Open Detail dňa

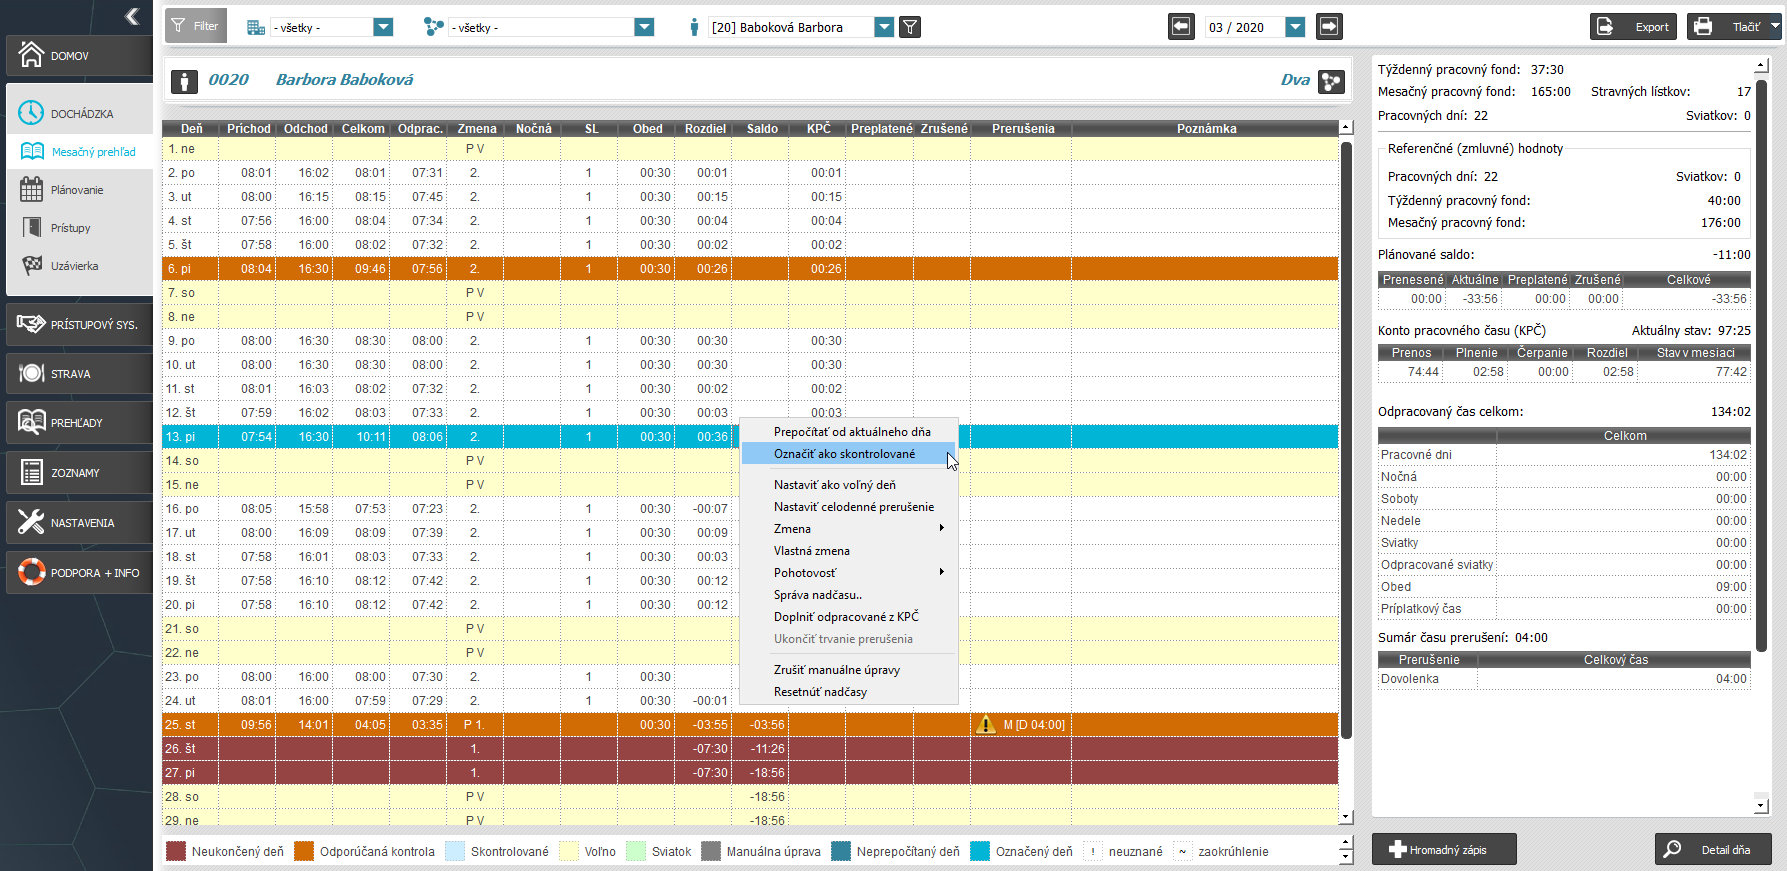pyautogui.click(x=1713, y=849)
